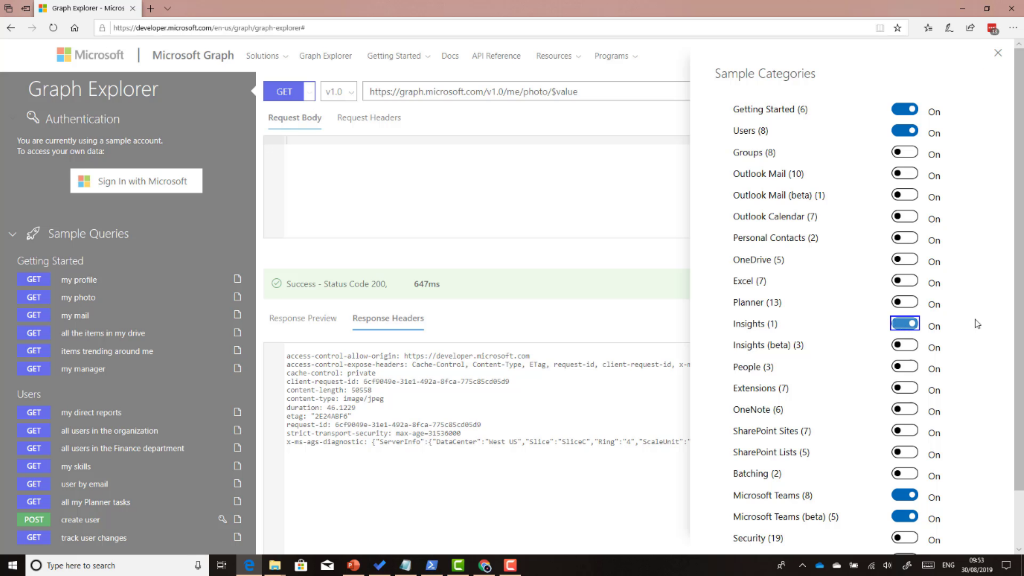This screenshot has height=576, width=1024.
Task: Open Chrome icon in taskbar
Action: point(484,565)
